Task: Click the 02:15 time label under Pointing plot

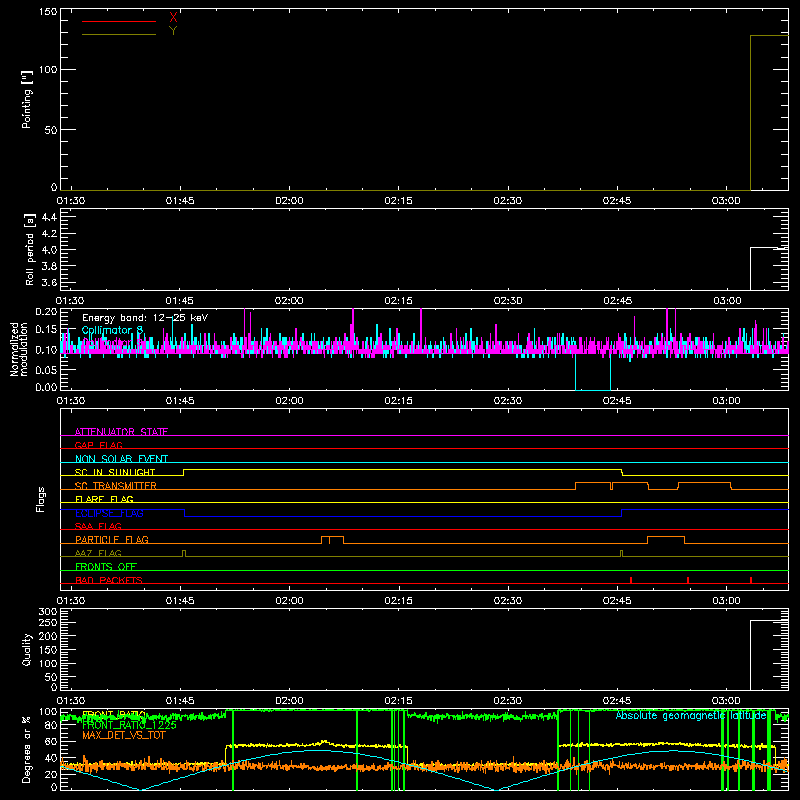Action: tap(398, 201)
